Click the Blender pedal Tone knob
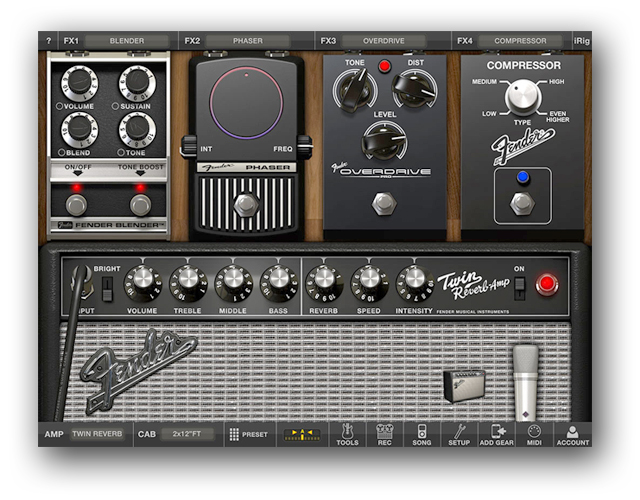Screen dimensions: 640x500 click(137, 129)
